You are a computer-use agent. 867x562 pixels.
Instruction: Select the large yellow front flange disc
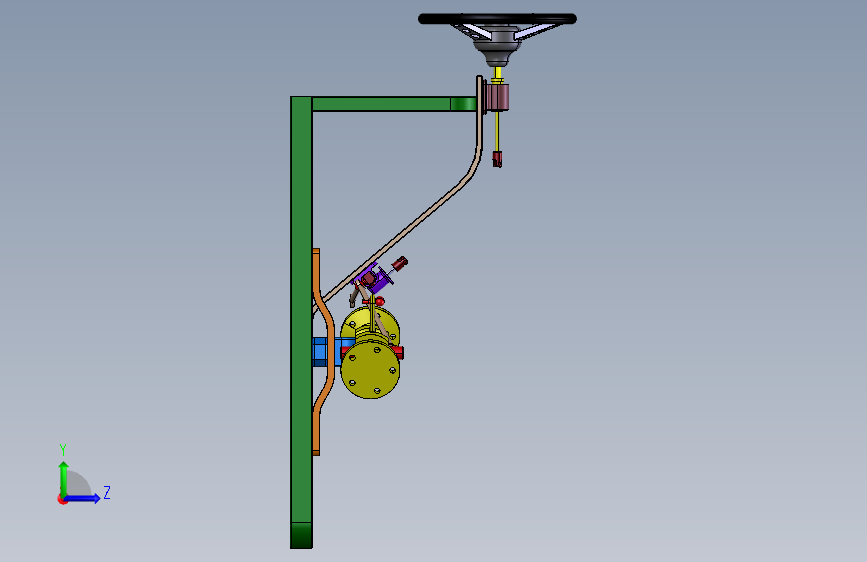370,369
